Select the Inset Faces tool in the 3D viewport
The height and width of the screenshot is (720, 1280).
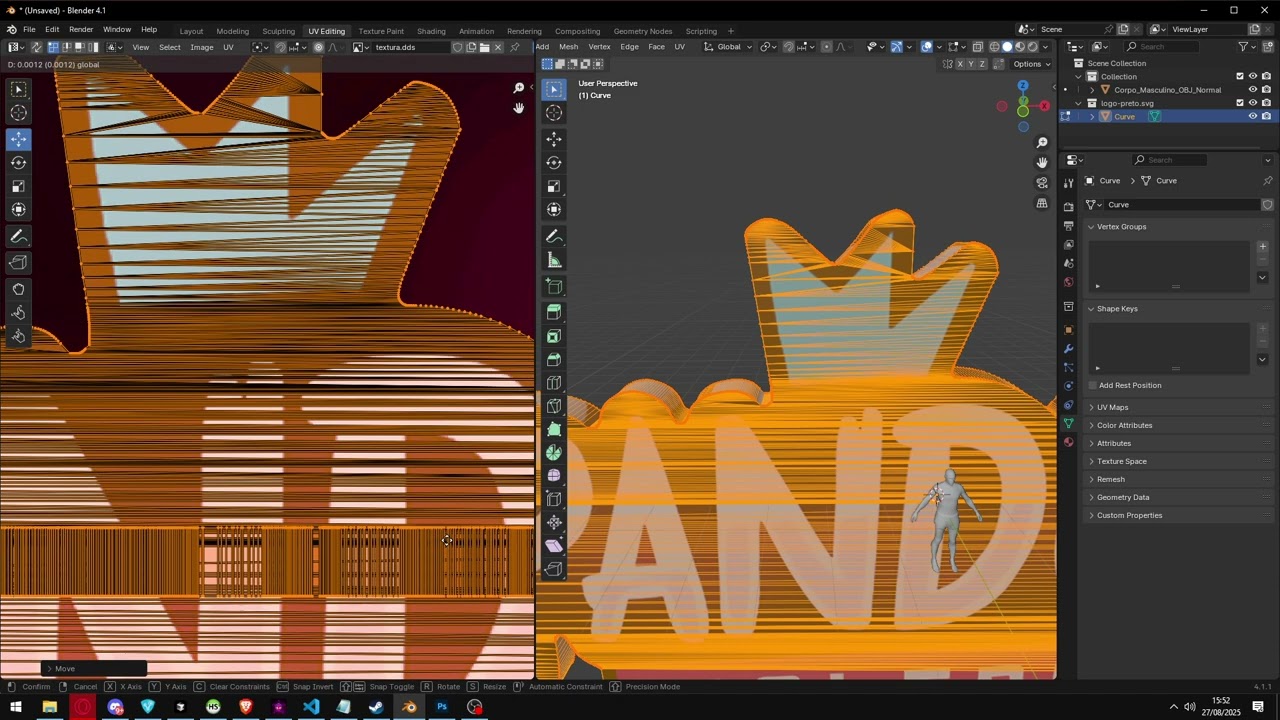[x=554, y=337]
